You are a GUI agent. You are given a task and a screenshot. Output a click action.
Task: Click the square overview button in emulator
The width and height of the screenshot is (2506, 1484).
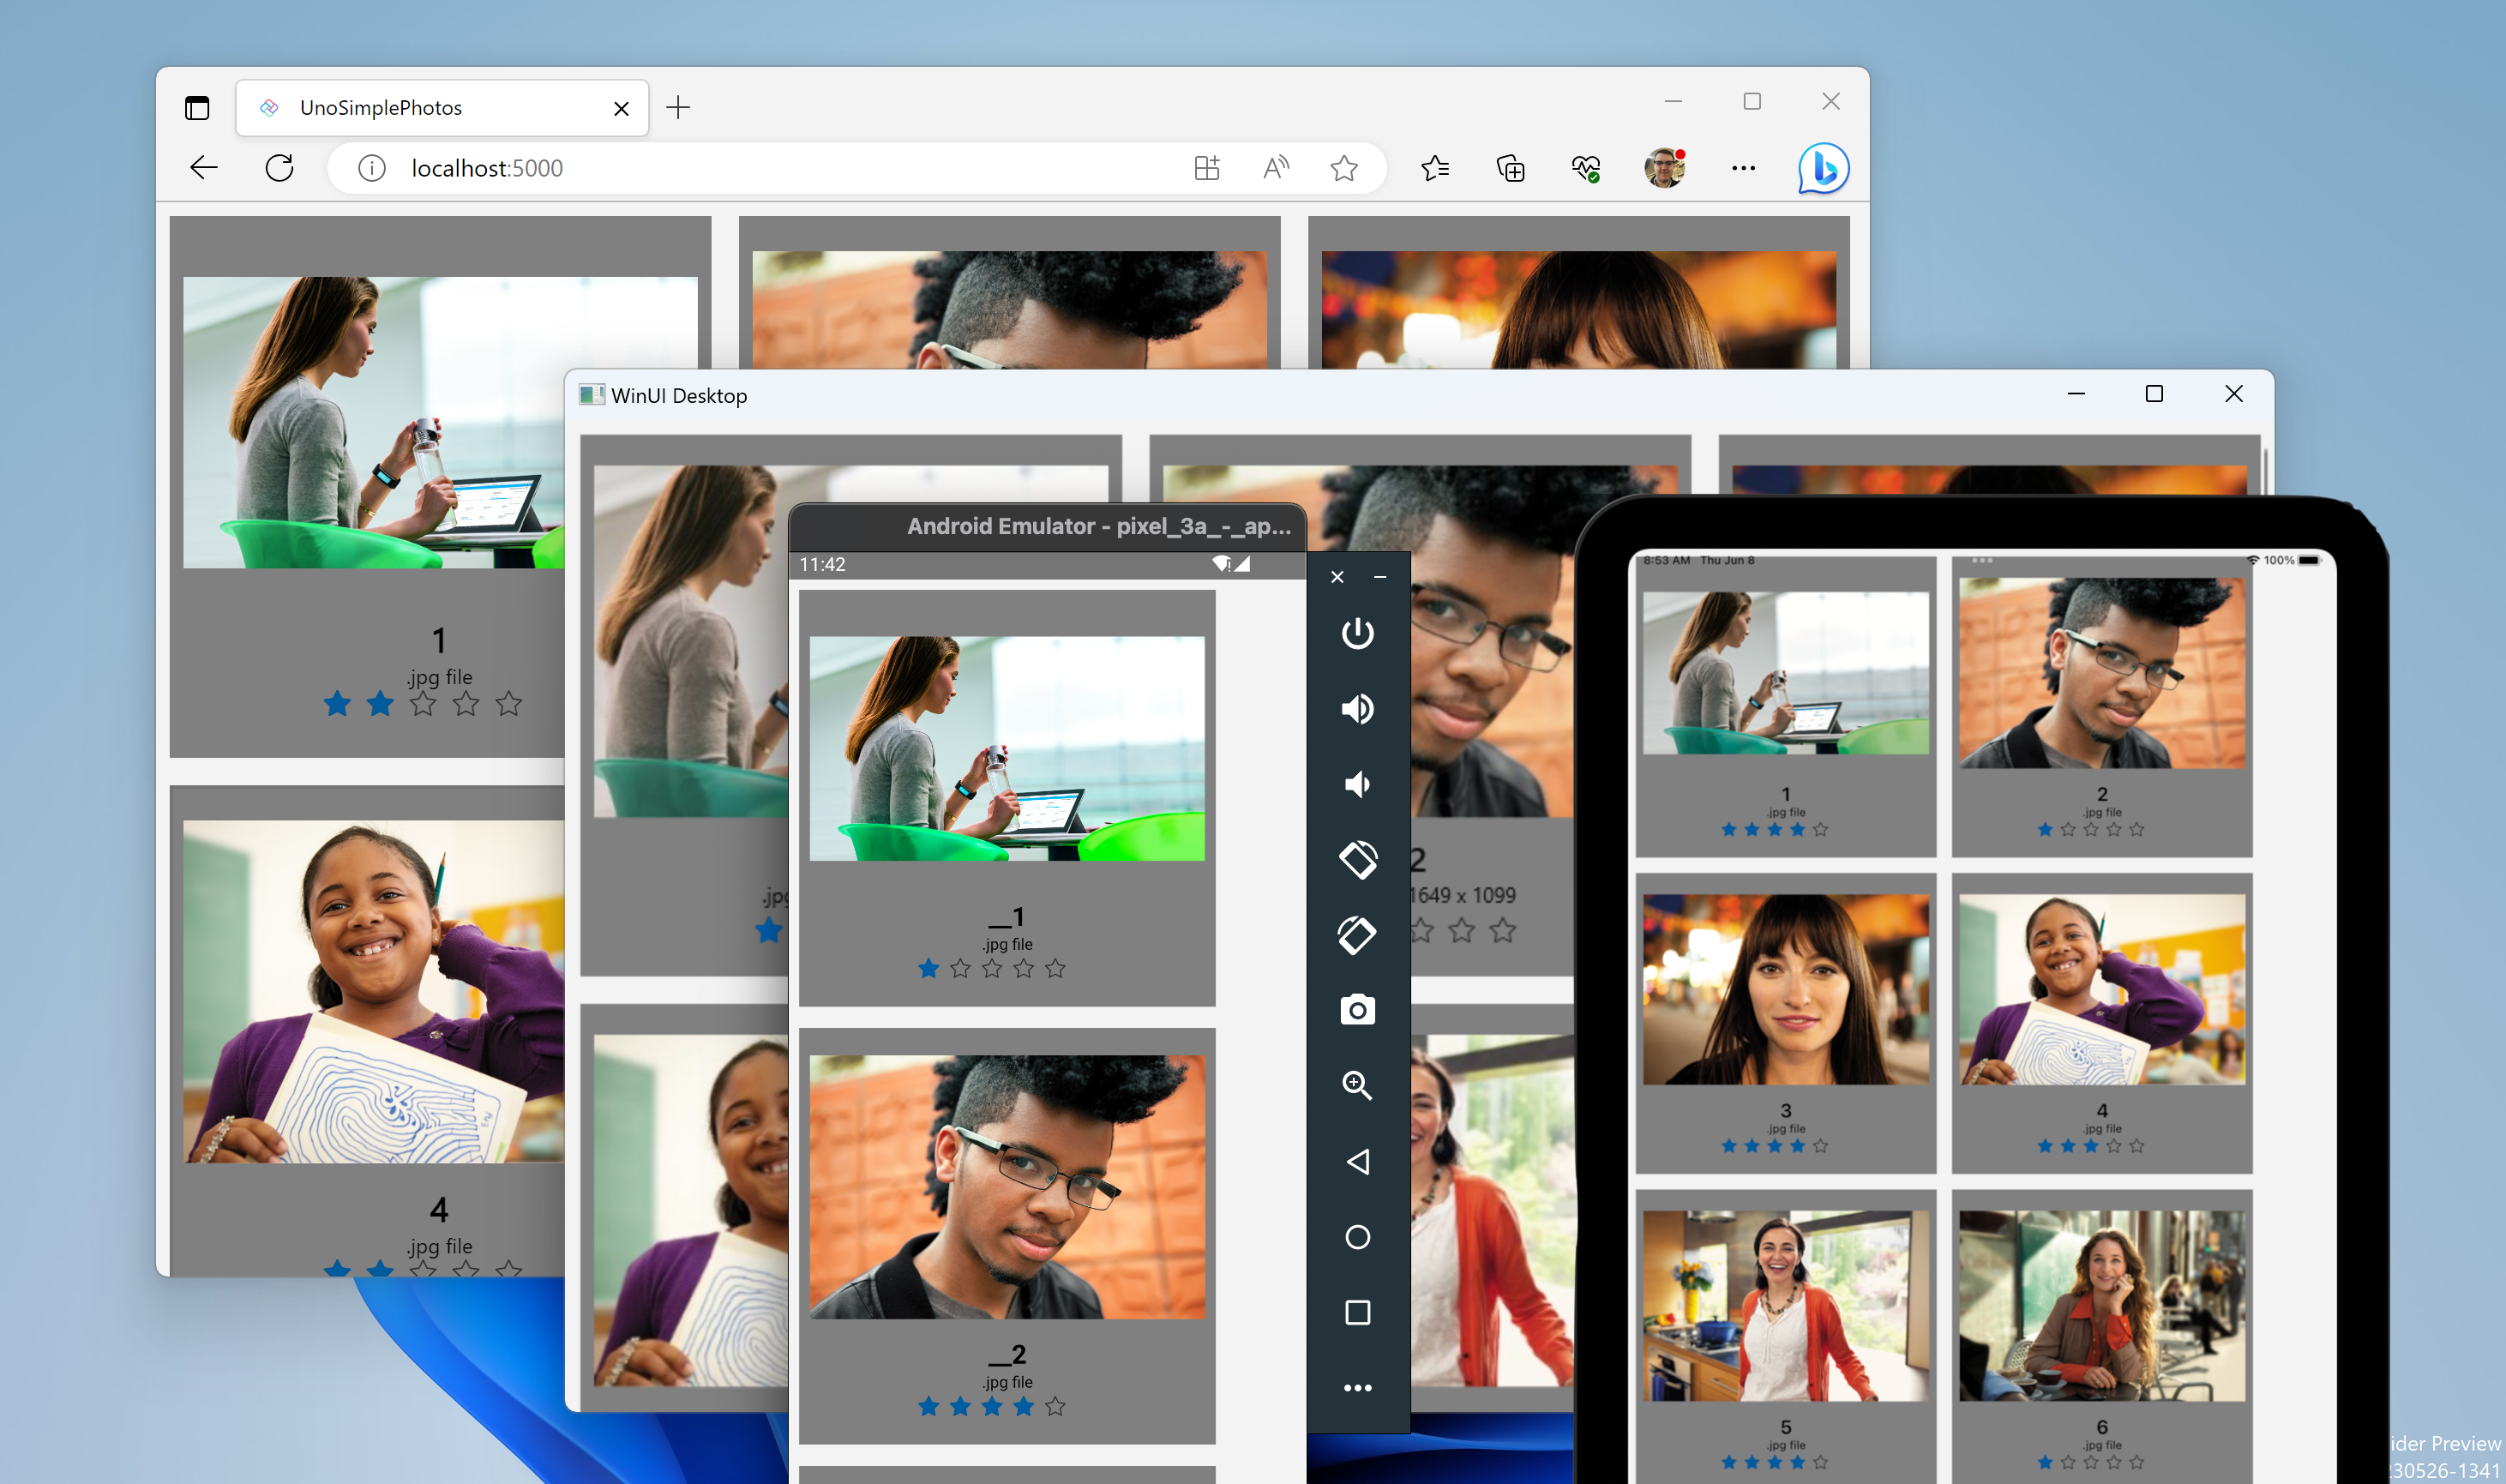tap(1356, 1311)
